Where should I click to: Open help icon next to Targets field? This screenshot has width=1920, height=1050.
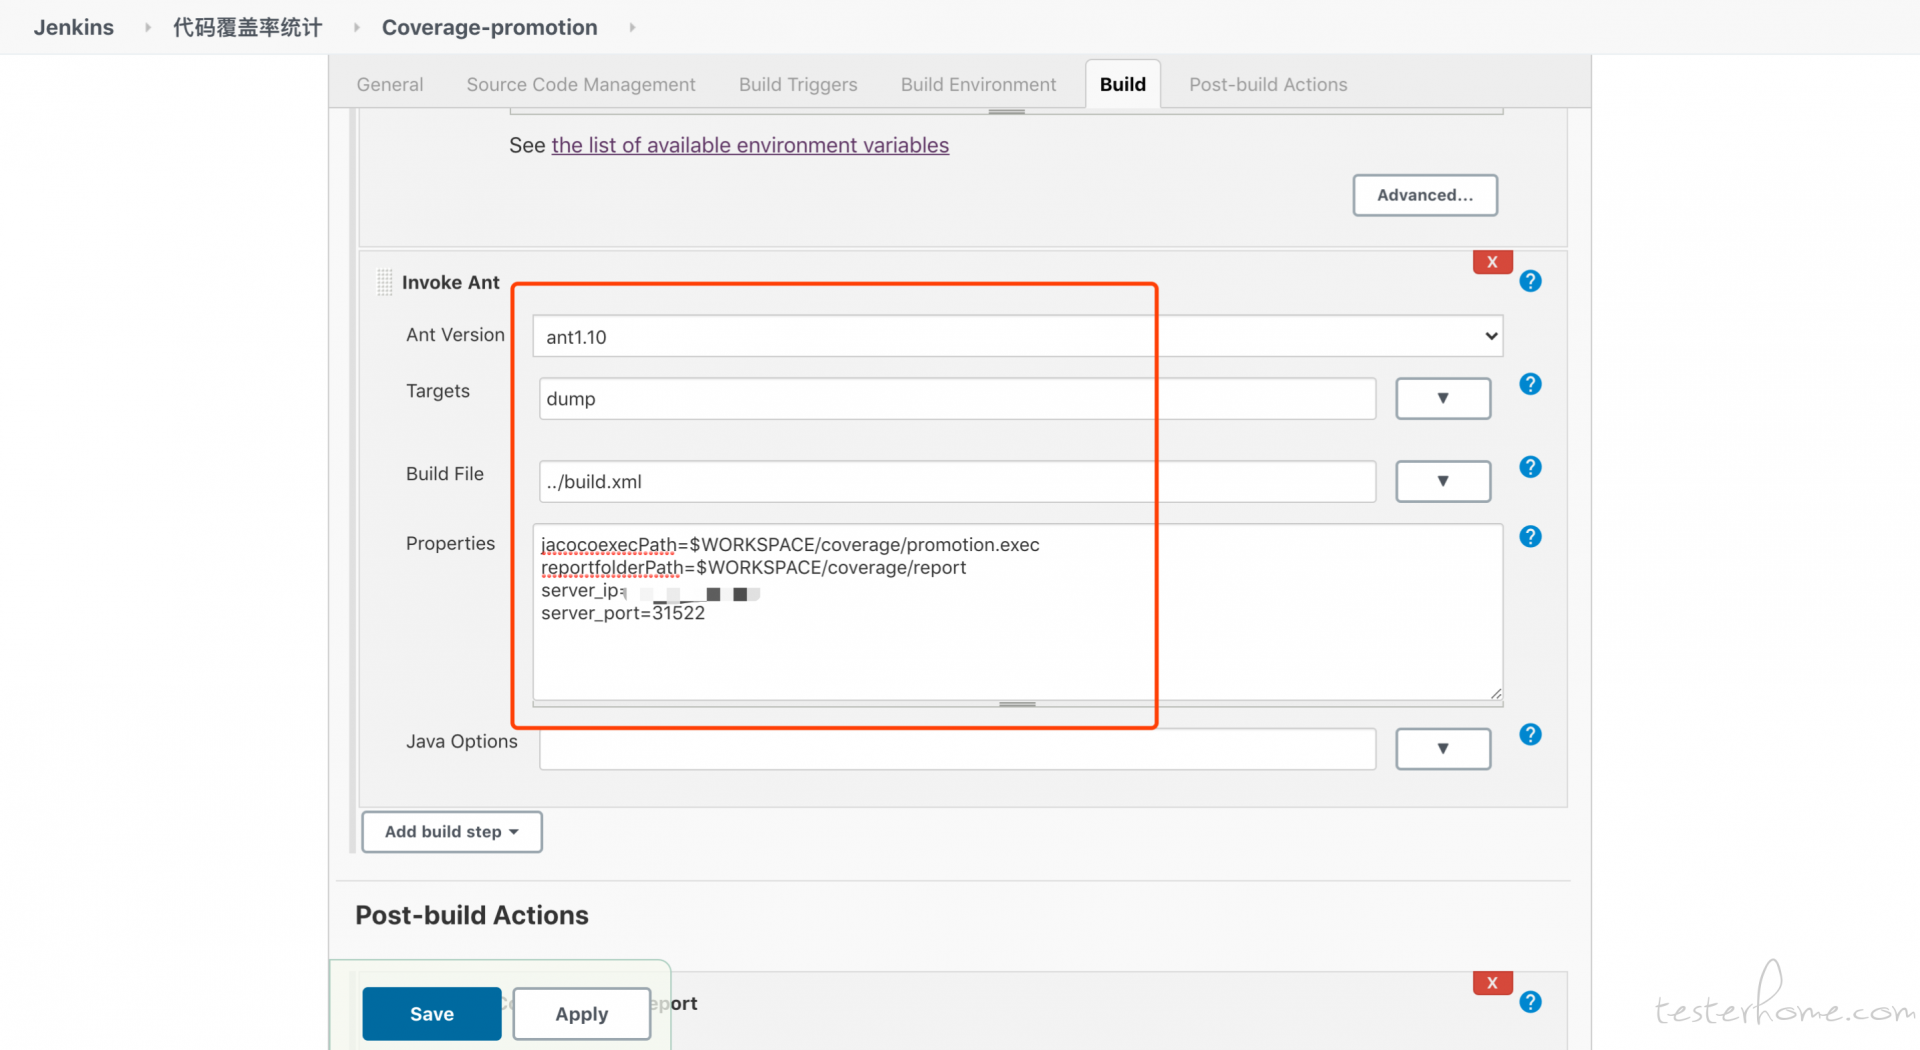click(1530, 384)
